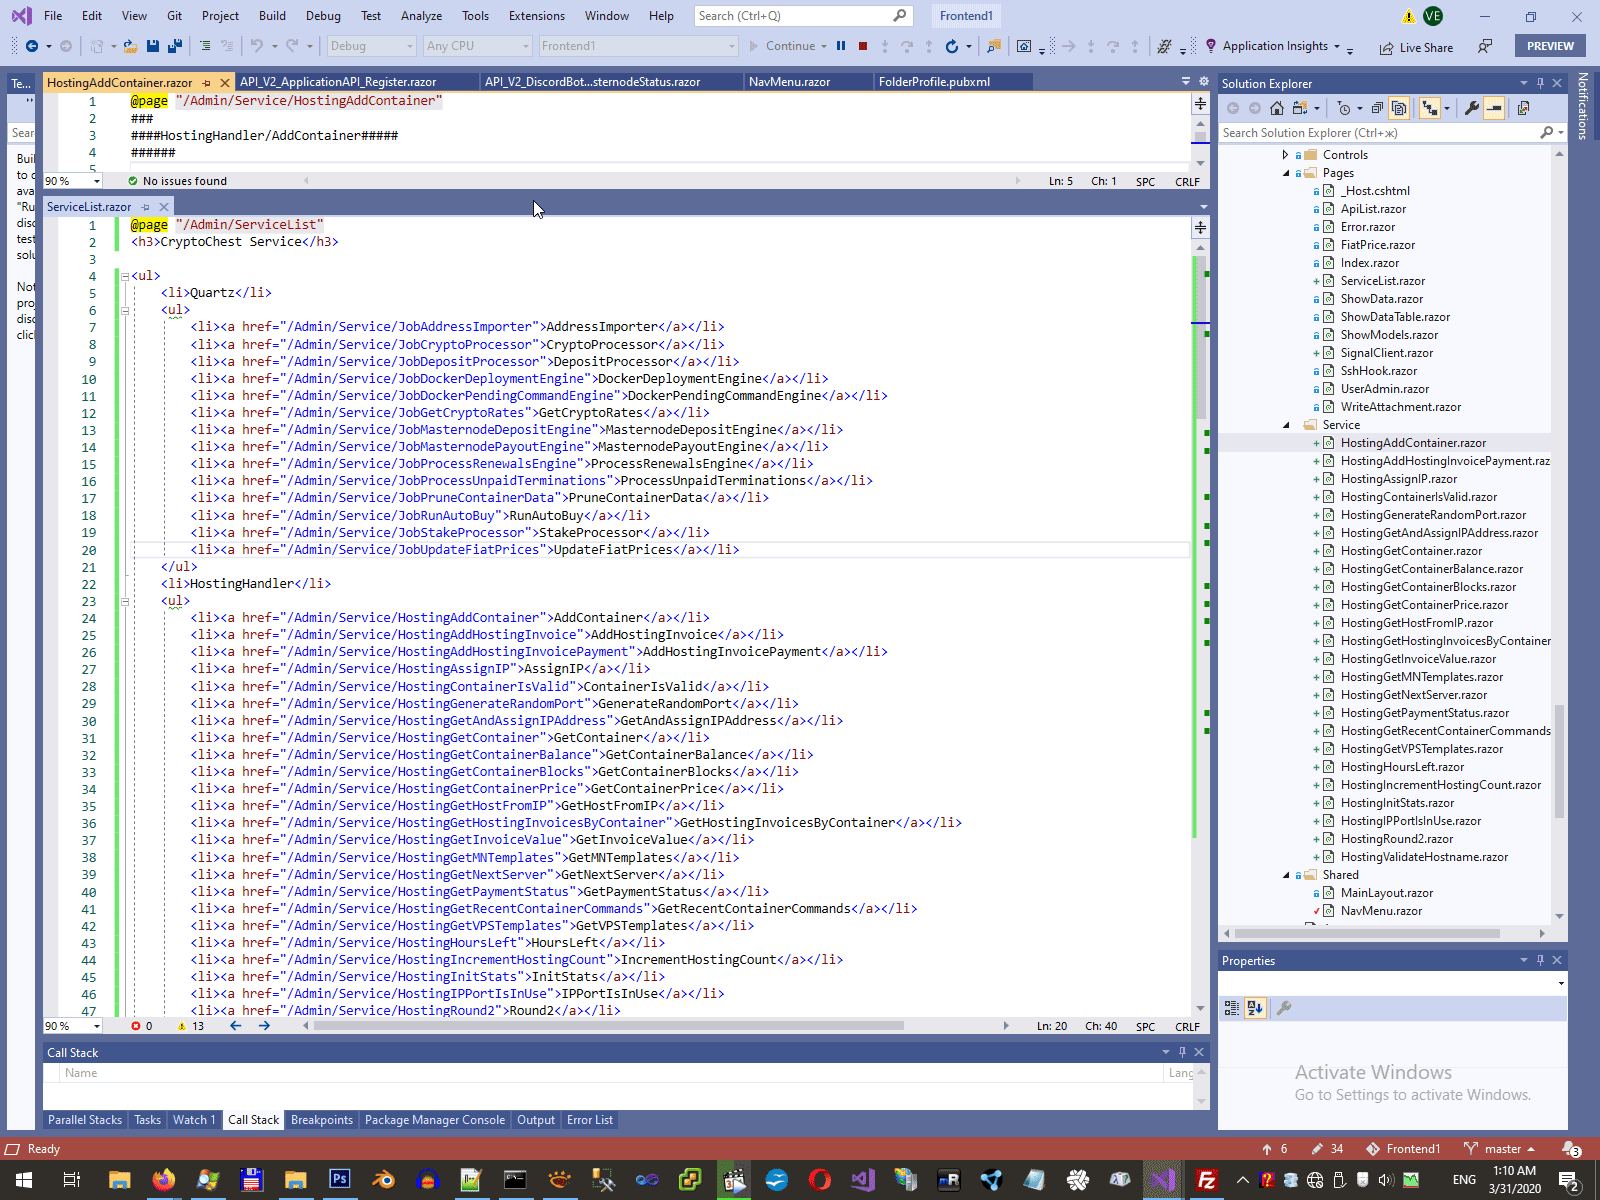The height and width of the screenshot is (1200, 1600).
Task: Click the Live Share button
Action: 1416,47
